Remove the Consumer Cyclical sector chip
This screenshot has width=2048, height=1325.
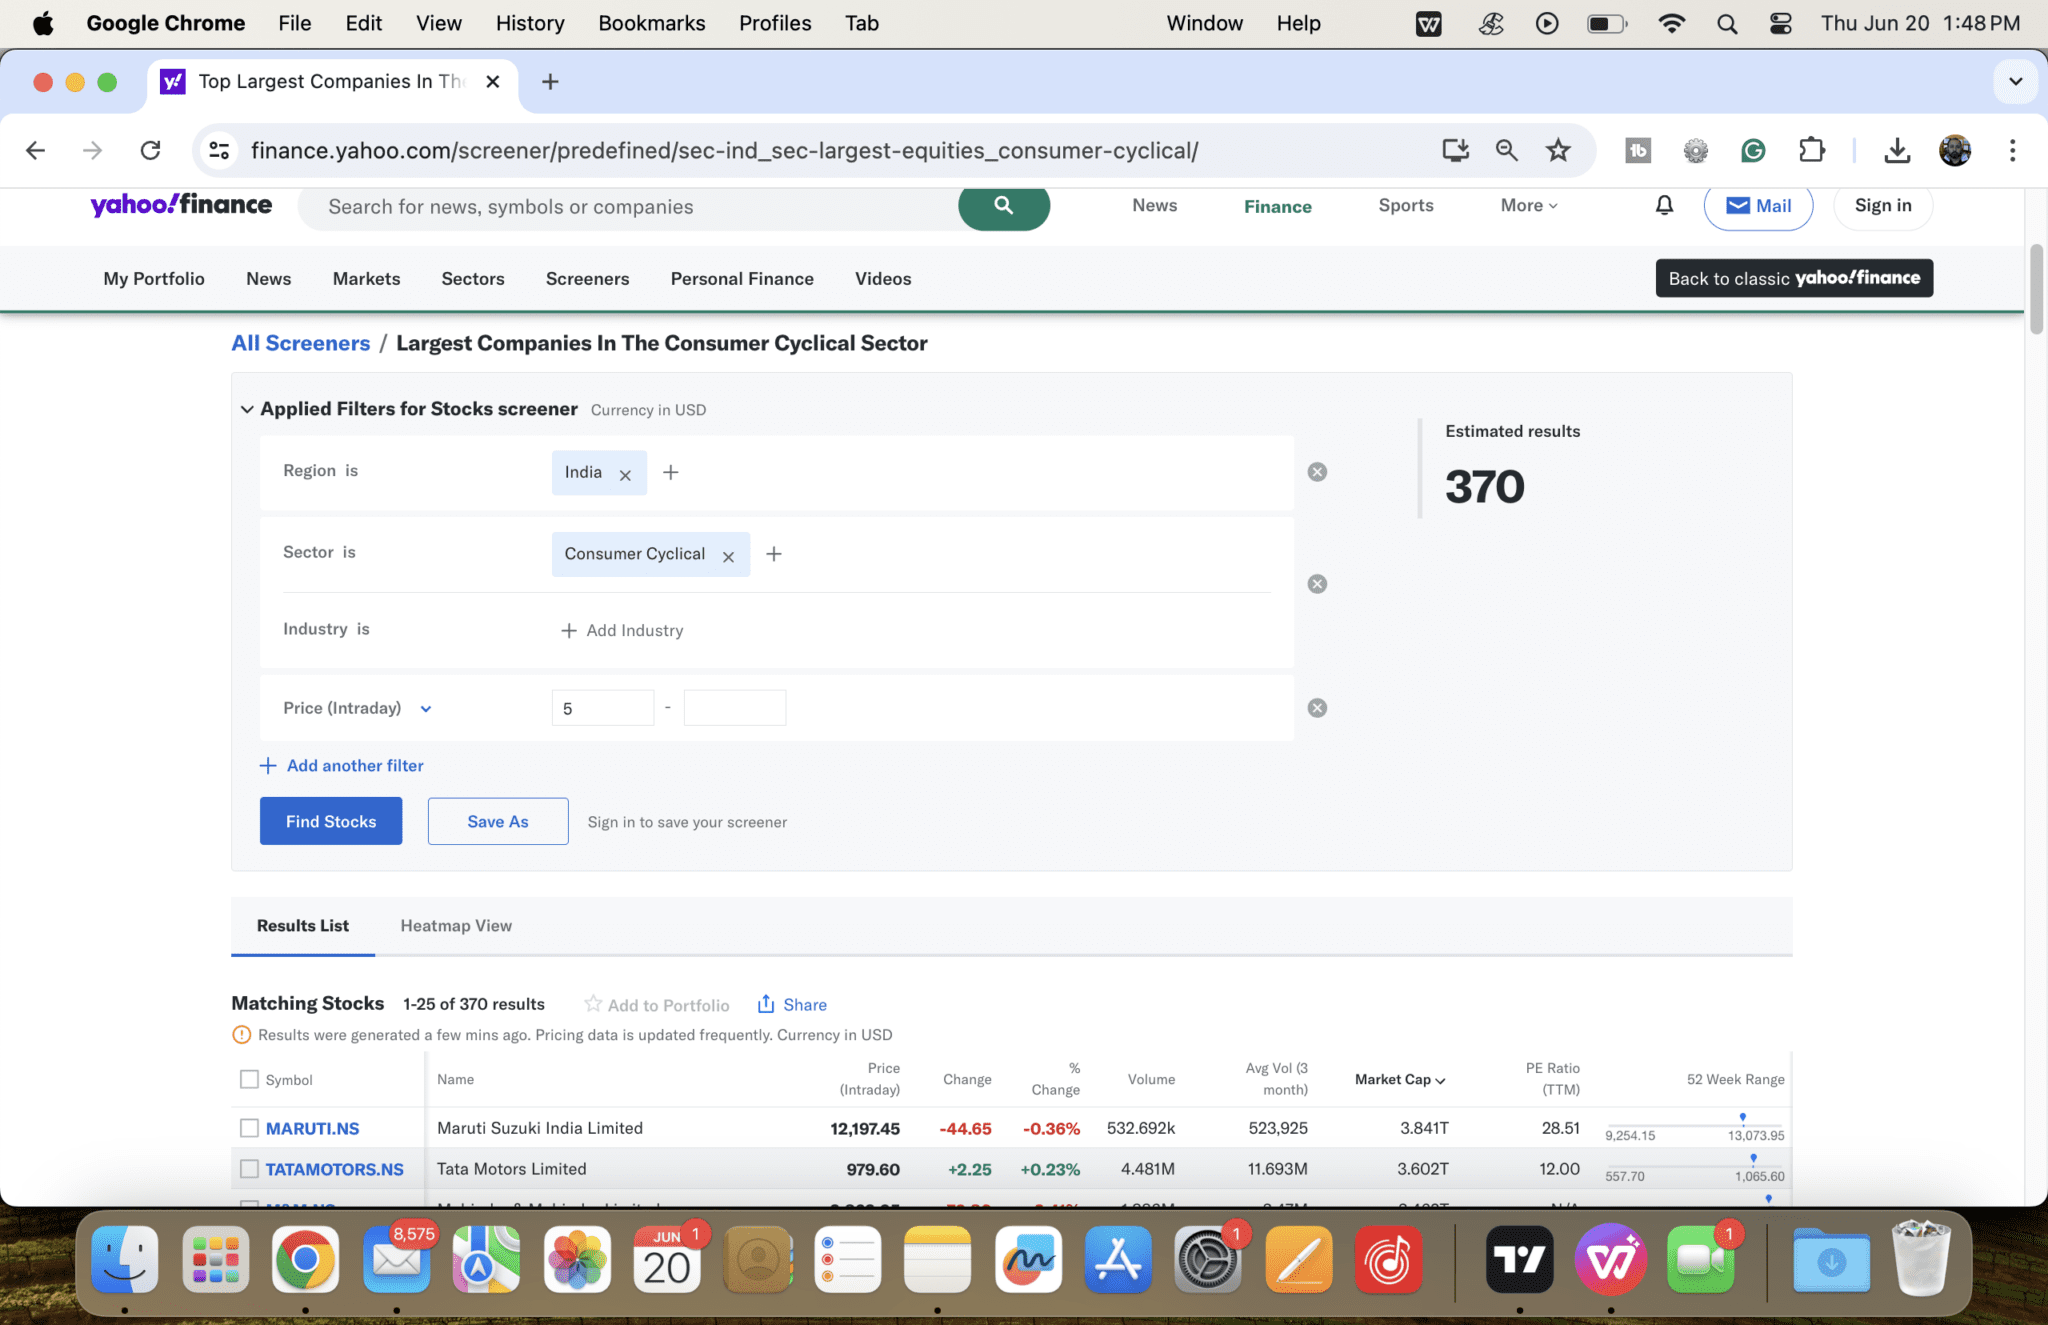coord(728,557)
